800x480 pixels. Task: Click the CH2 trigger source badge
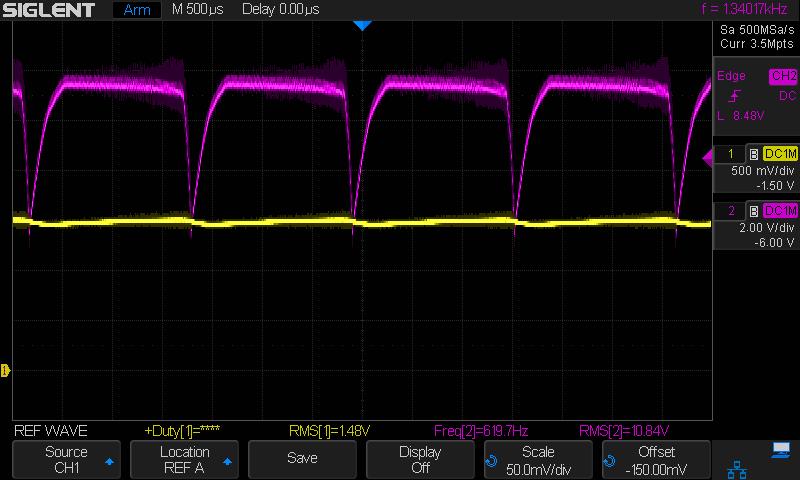[783, 76]
